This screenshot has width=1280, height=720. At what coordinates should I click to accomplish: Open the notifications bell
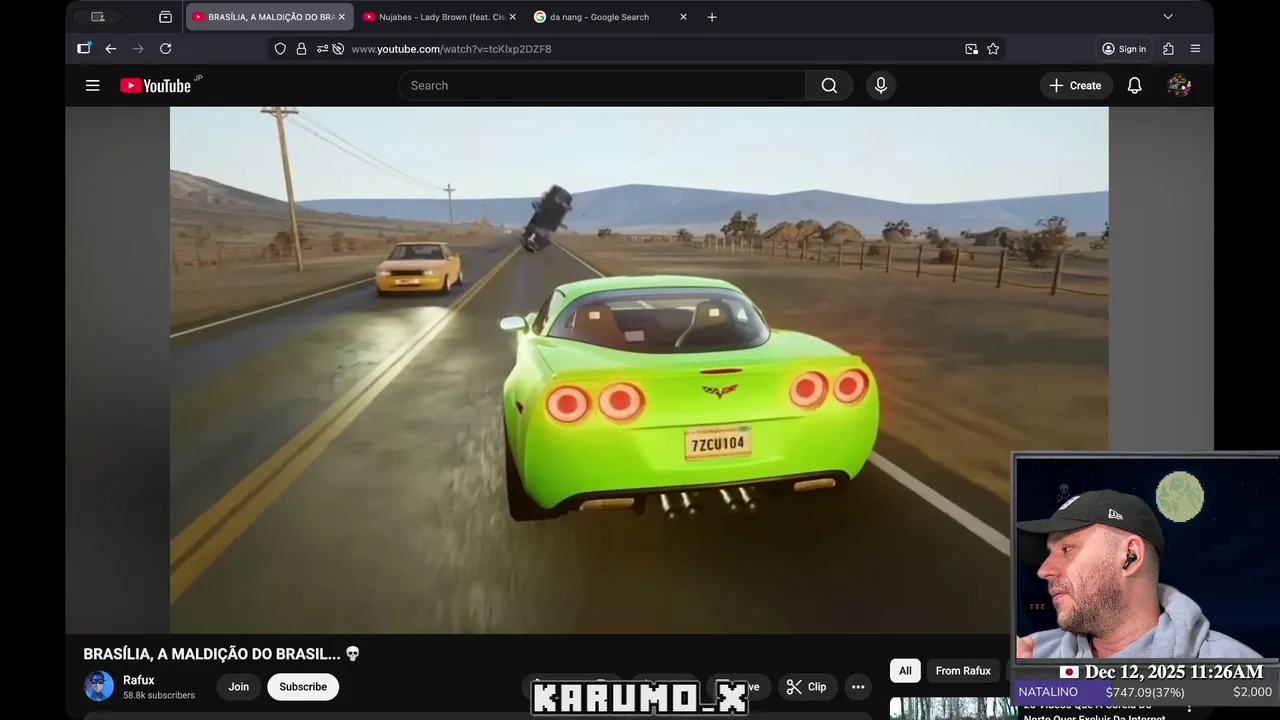1134,86
